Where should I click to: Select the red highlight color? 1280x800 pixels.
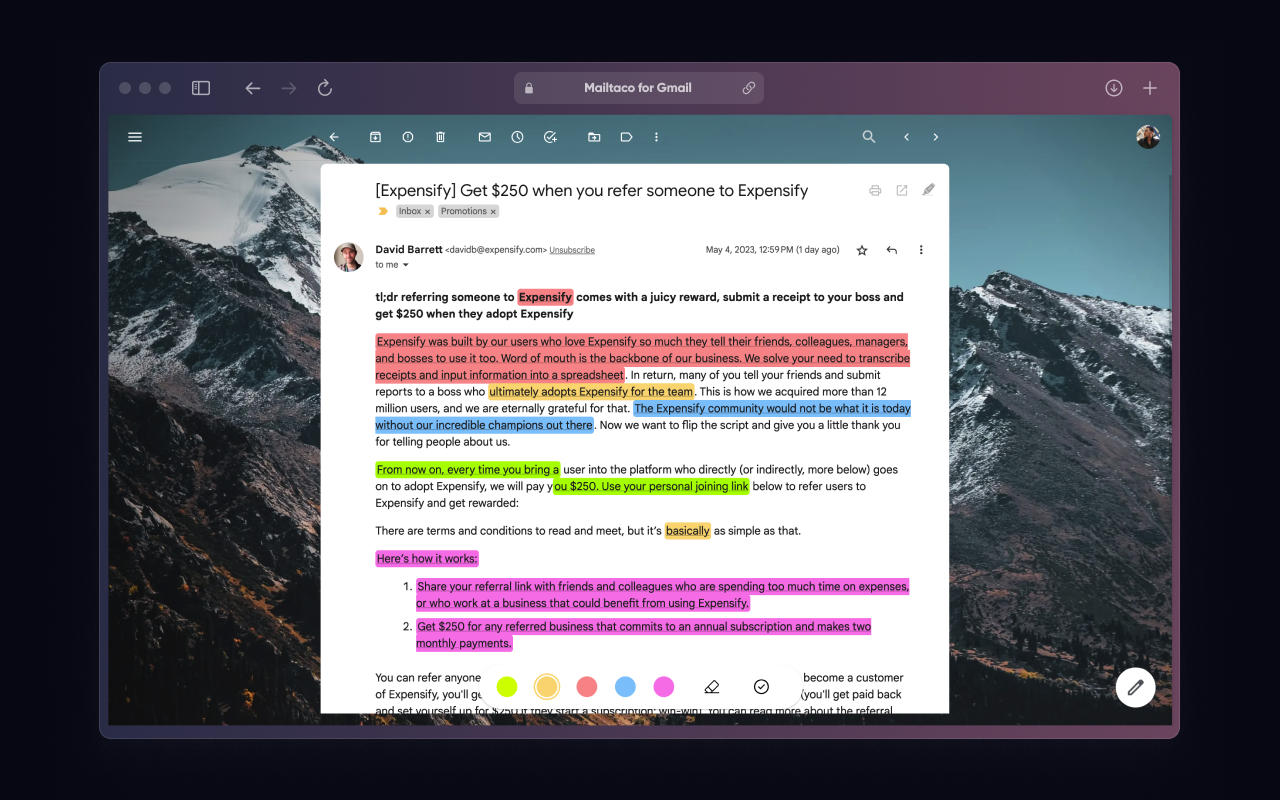click(587, 686)
